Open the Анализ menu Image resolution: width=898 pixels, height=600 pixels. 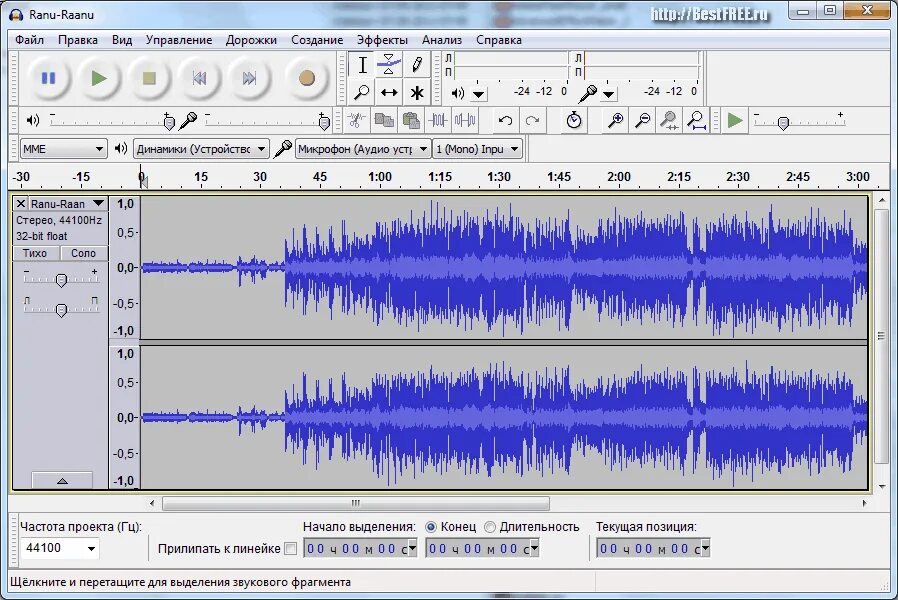442,40
